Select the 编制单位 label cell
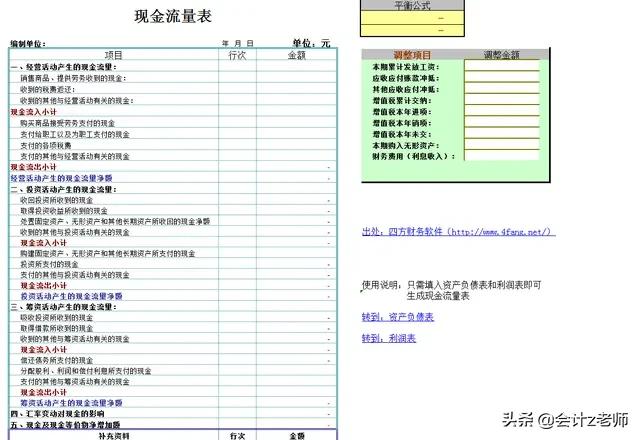 coord(28,44)
